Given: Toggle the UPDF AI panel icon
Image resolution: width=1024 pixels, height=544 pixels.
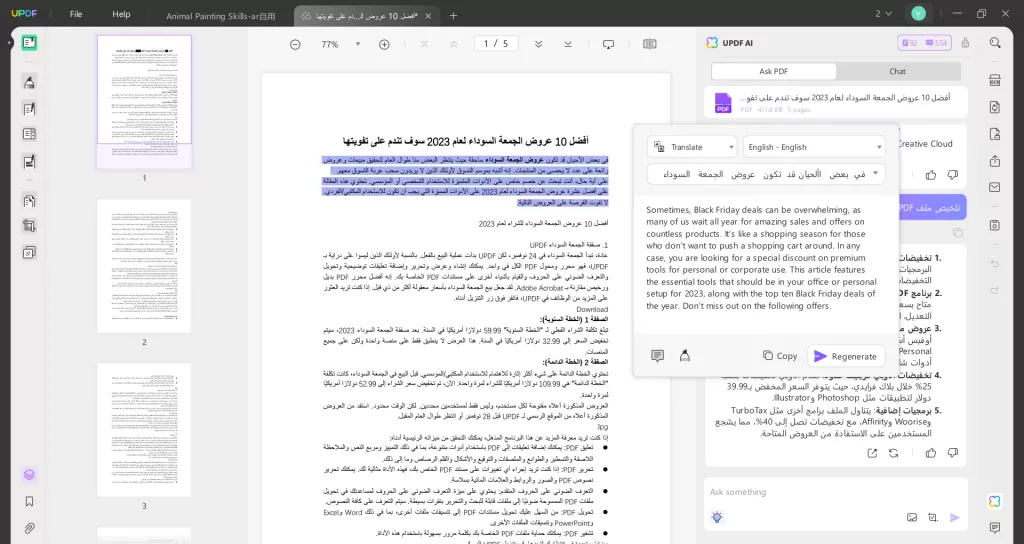Looking at the screenshot, I should tap(995, 501).
